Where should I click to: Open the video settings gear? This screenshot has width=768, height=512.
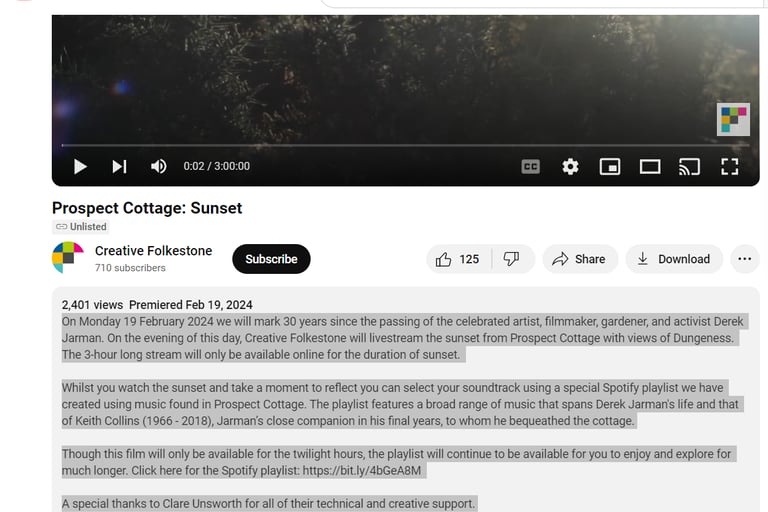(570, 167)
